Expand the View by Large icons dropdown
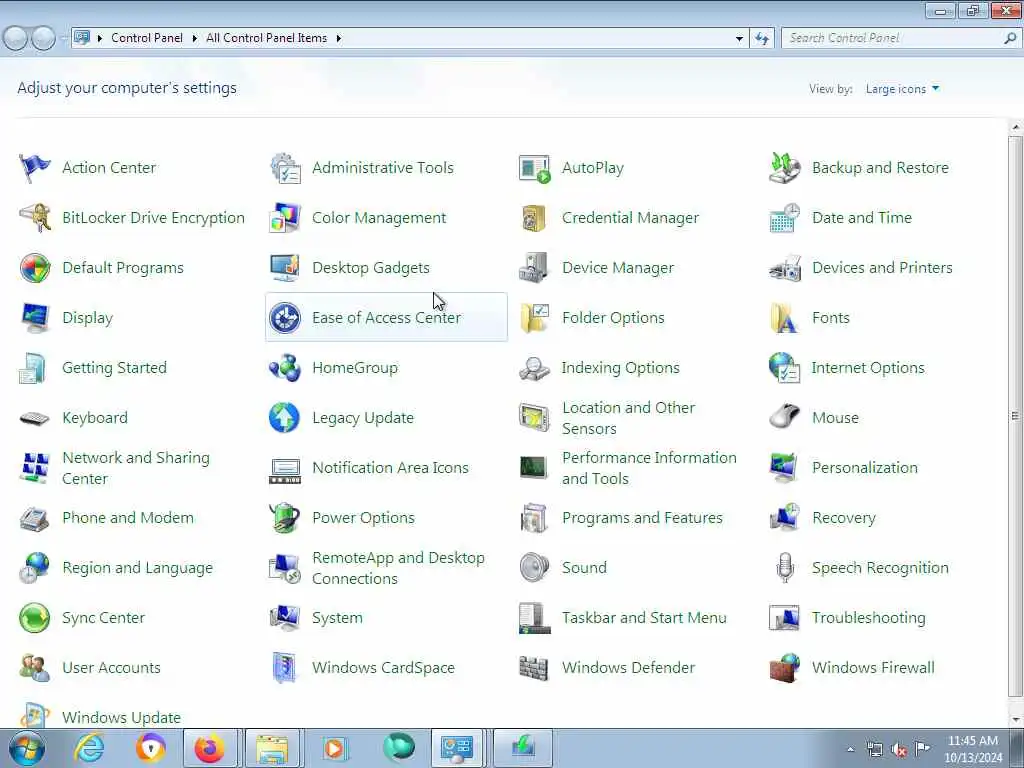1024x768 pixels. click(x=902, y=89)
